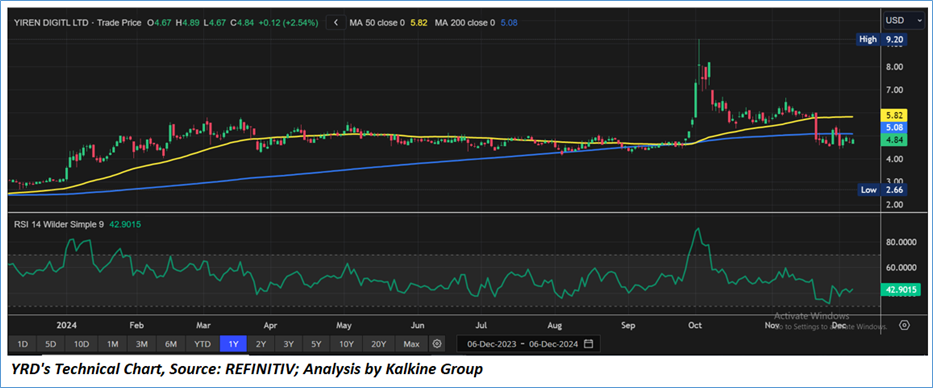Select the 1D time range

coord(23,344)
